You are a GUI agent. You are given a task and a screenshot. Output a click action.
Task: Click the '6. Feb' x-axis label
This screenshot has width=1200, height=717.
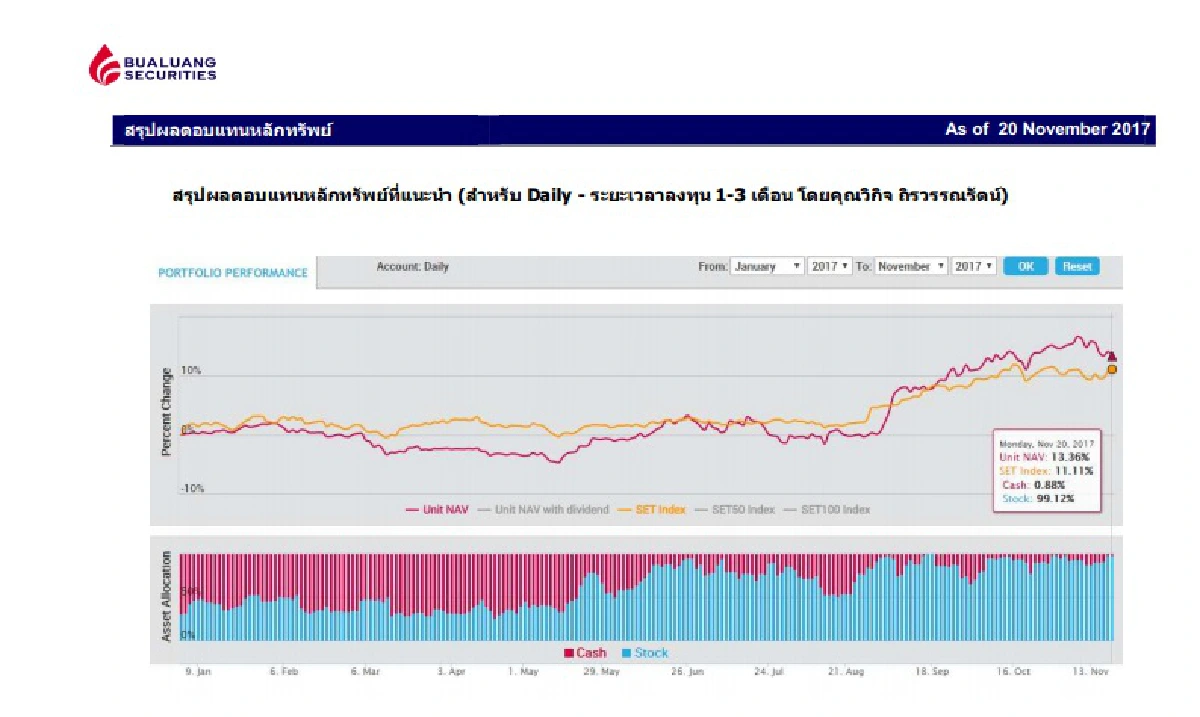point(283,673)
